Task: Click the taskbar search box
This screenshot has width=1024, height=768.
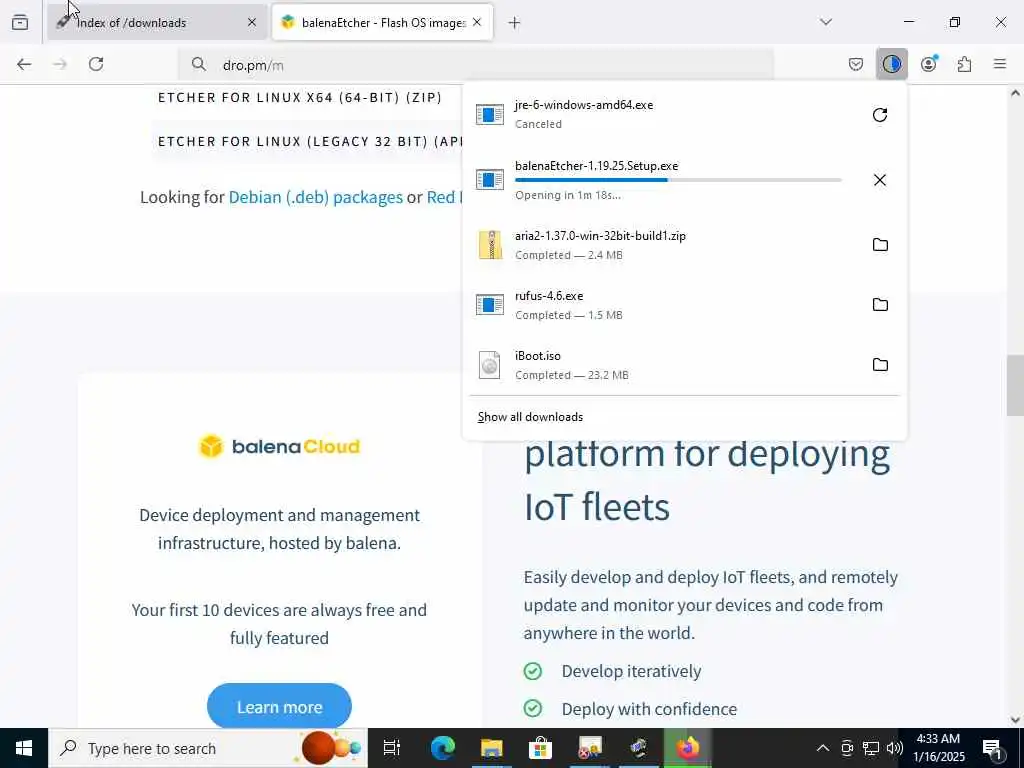Action: click(x=208, y=748)
